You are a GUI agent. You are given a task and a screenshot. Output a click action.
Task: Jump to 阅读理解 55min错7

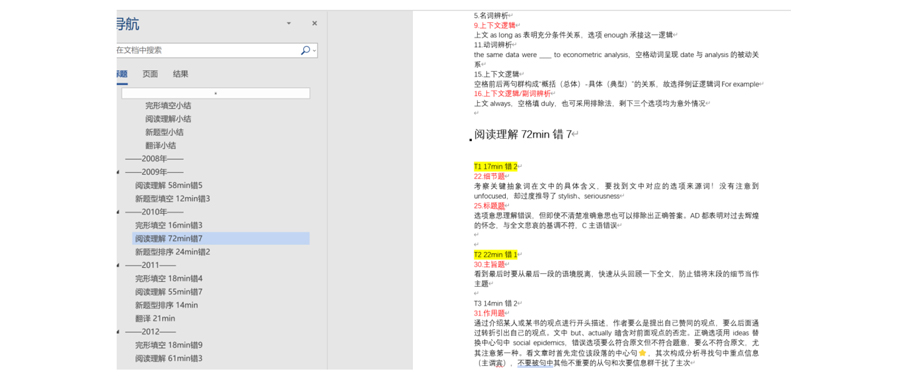pos(169,292)
